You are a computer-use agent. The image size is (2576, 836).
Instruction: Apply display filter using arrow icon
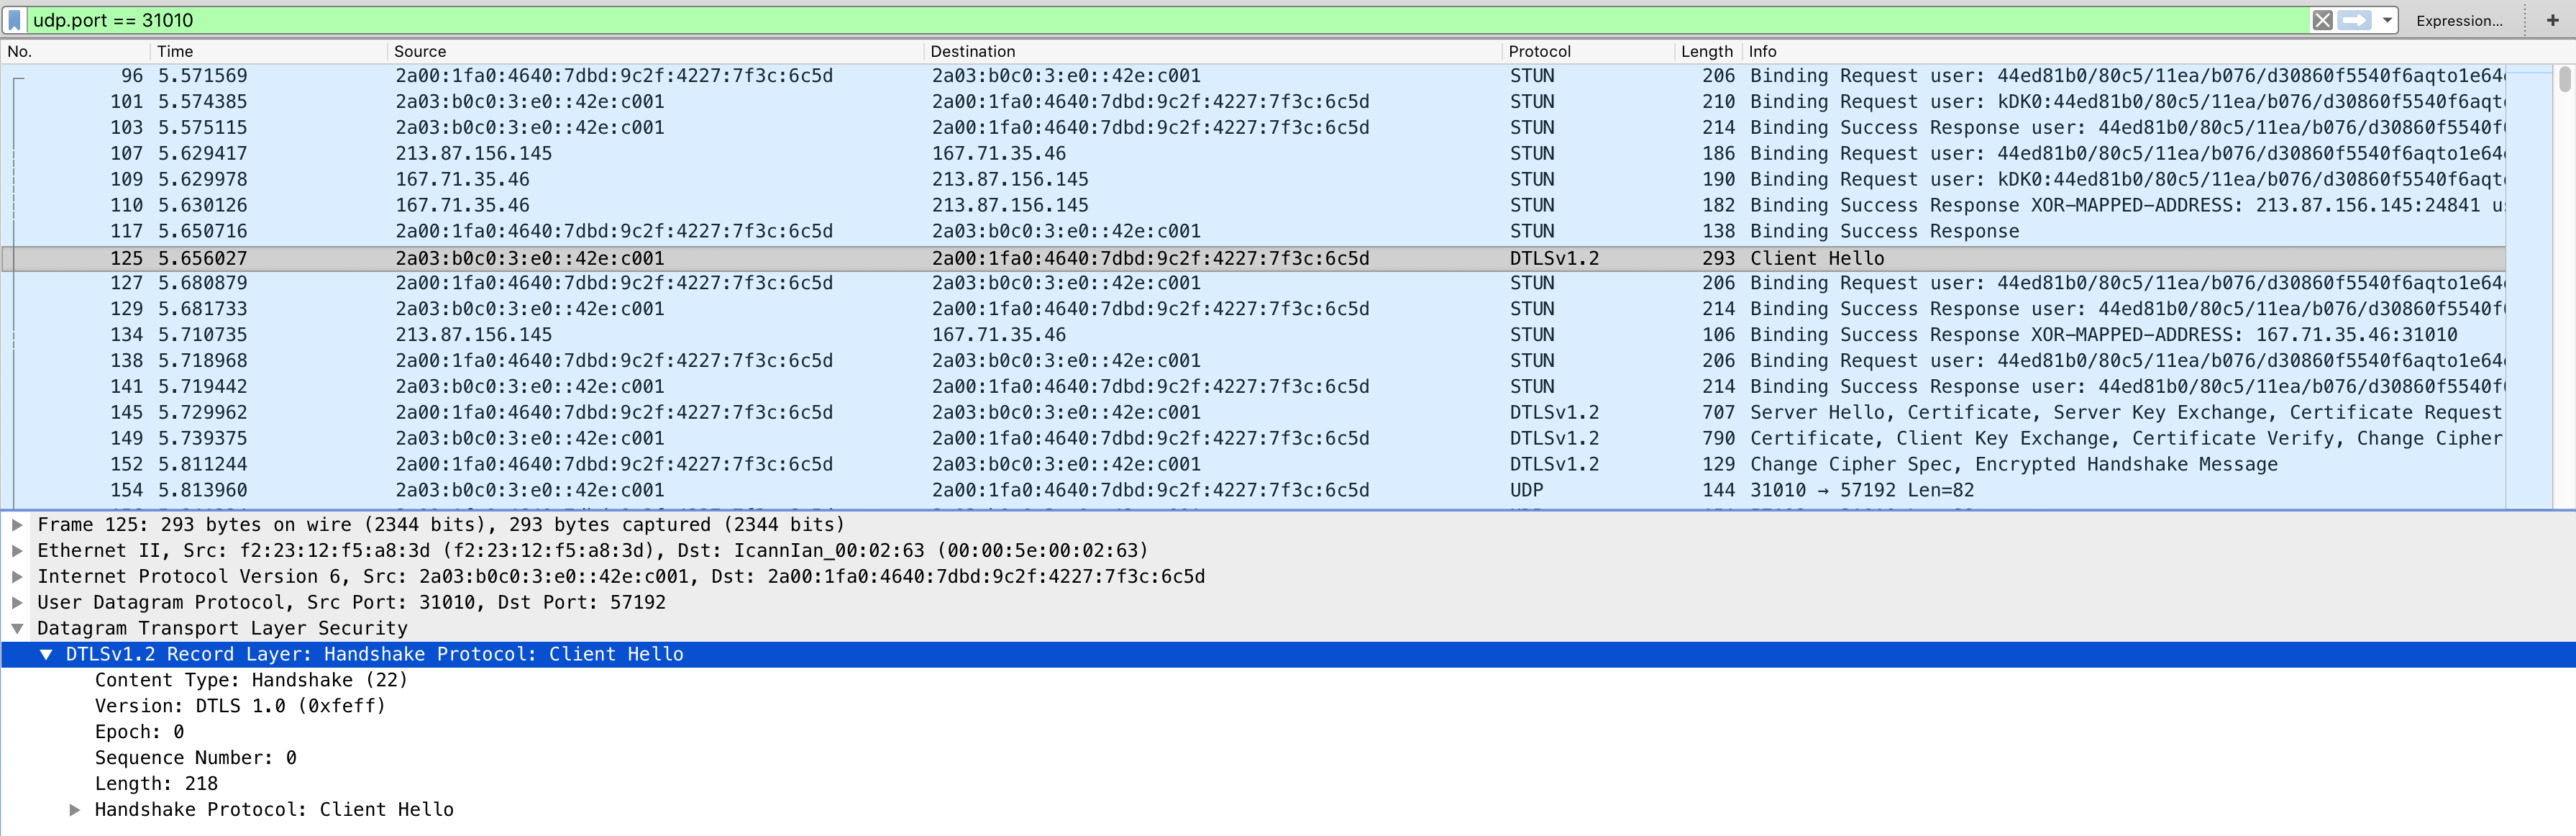[2354, 20]
